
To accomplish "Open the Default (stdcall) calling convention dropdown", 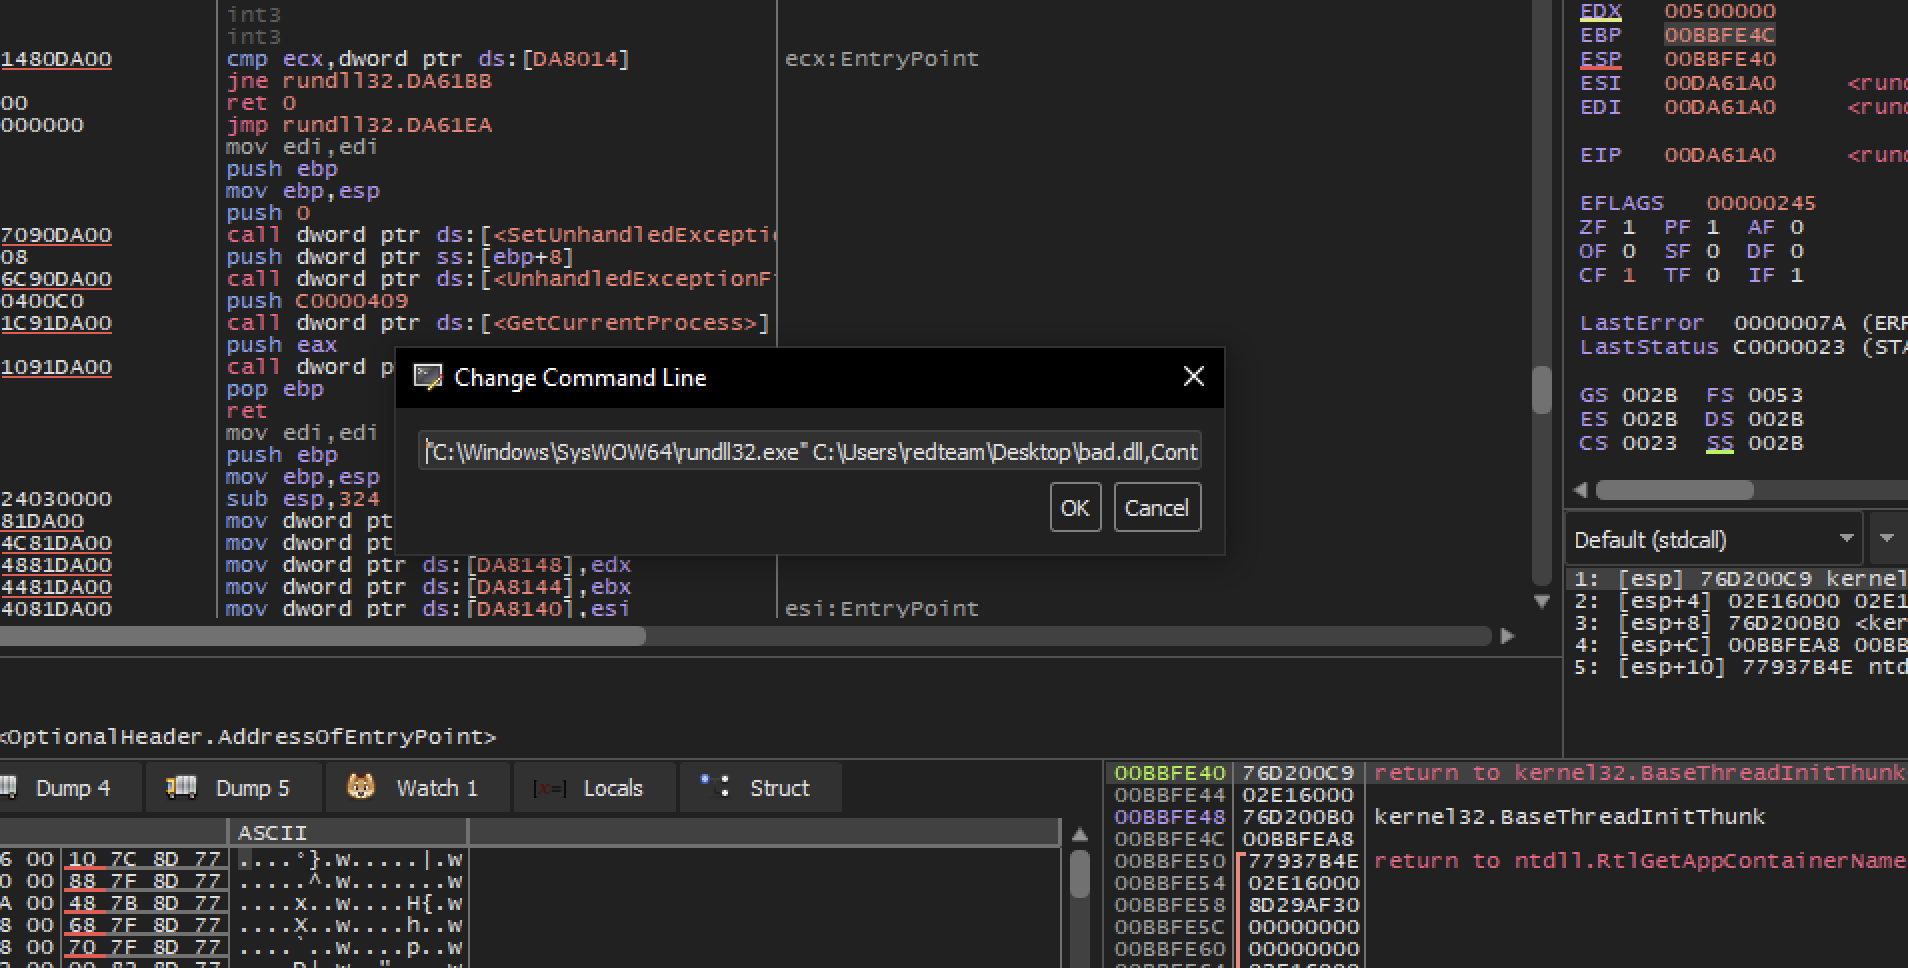I will pyautogui.click(x=1713, y=540).
